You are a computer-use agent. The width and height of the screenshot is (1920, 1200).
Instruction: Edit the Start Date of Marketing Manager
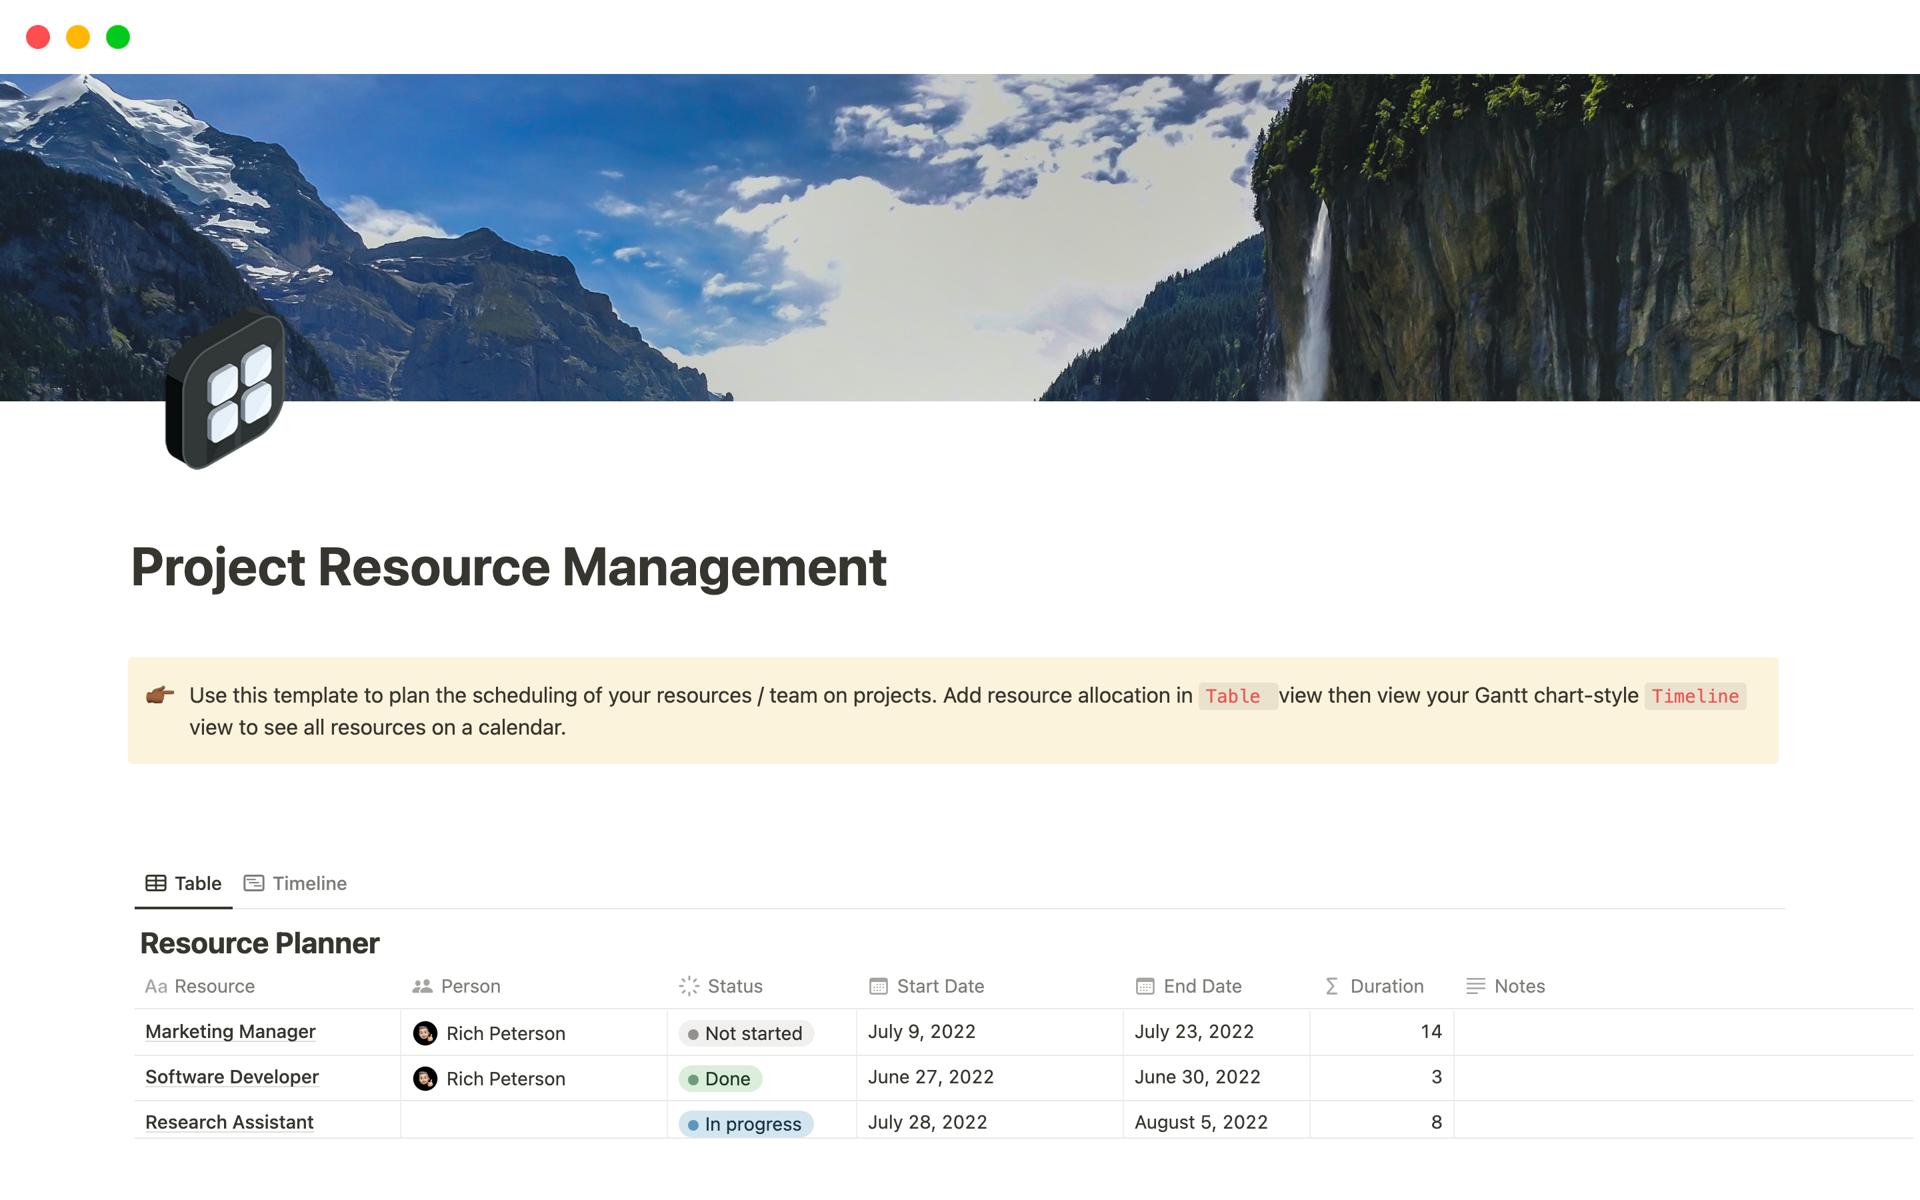(x=921, y=1031)
